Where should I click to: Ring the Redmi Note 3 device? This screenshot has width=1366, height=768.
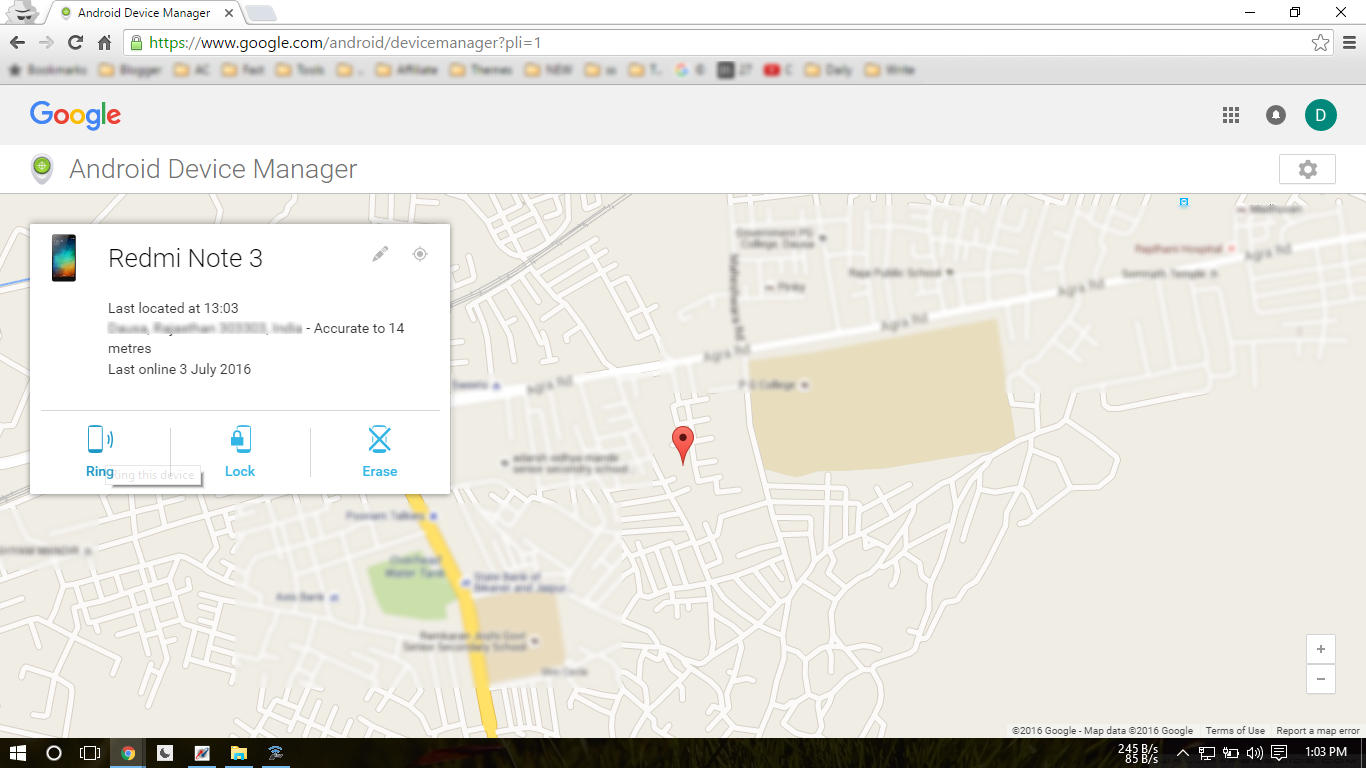click(x=100, y=451)
